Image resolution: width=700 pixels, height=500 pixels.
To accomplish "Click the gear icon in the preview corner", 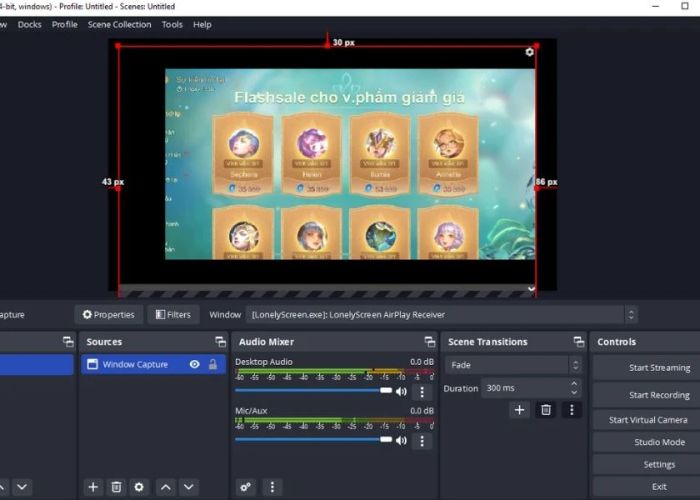I will [x=529, y=52].
